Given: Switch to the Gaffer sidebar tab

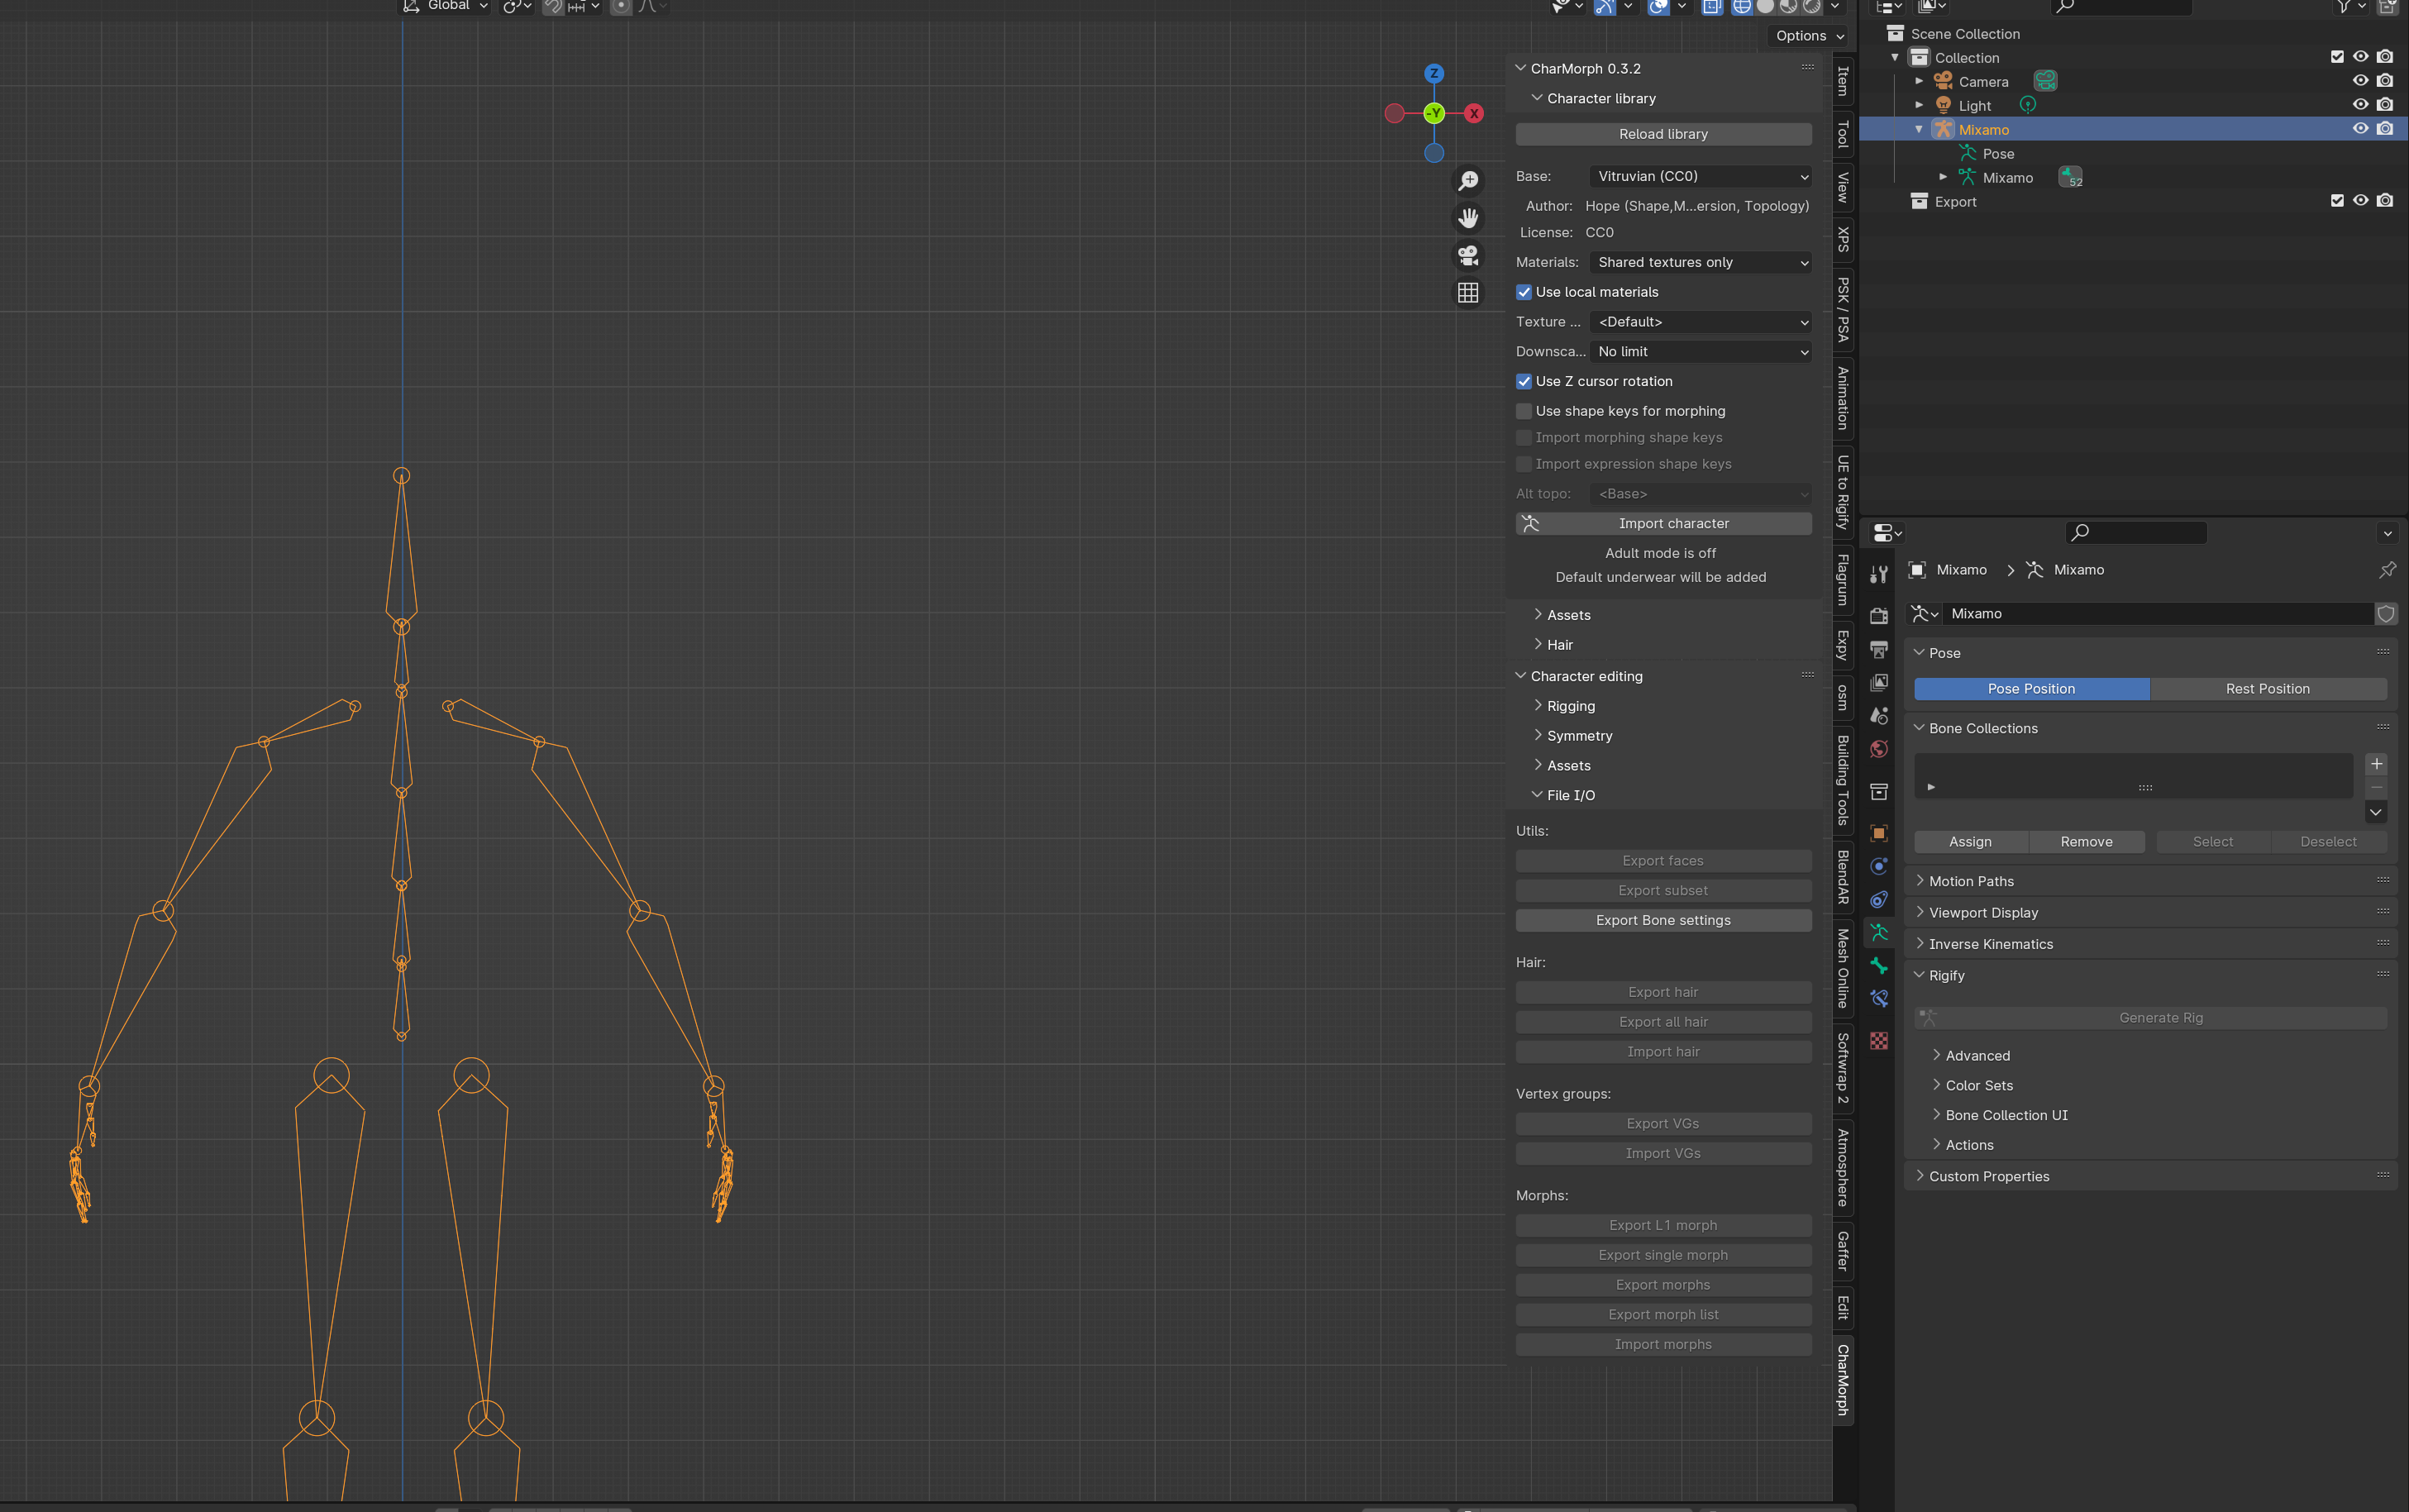Looking at the screenshot, I should click(x=1843, y=1250).
